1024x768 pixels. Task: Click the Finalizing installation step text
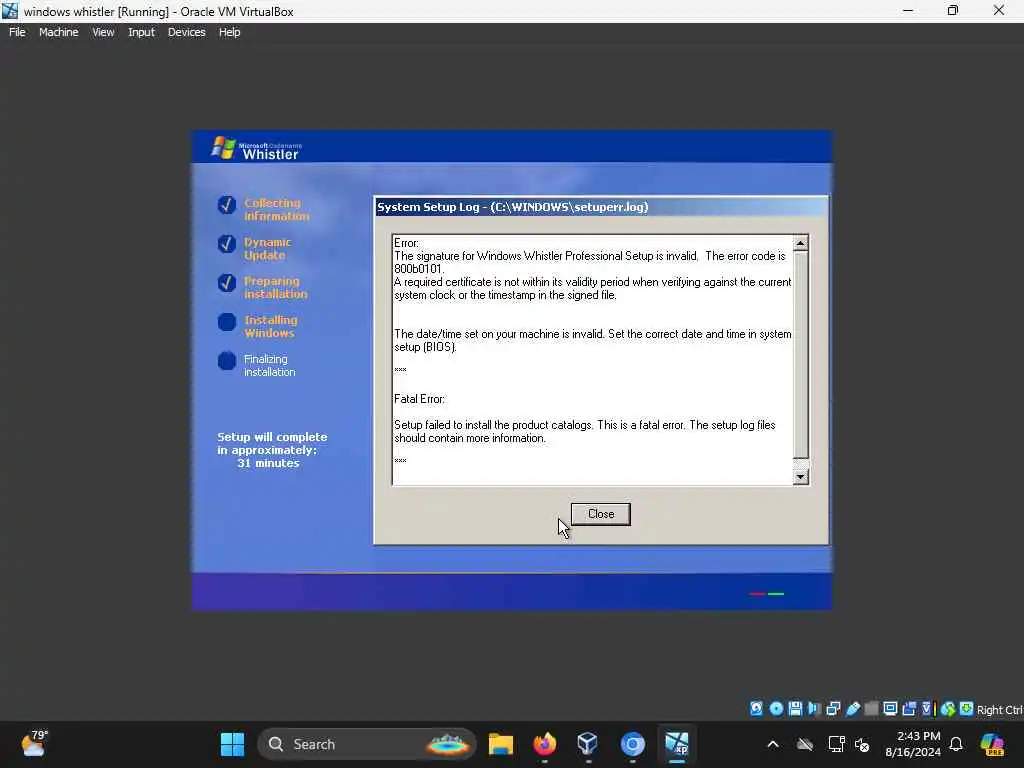click(x=269, y=366)
